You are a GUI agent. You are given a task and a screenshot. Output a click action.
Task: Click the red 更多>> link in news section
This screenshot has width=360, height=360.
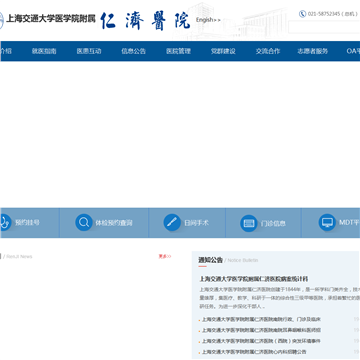coord(165,256)
